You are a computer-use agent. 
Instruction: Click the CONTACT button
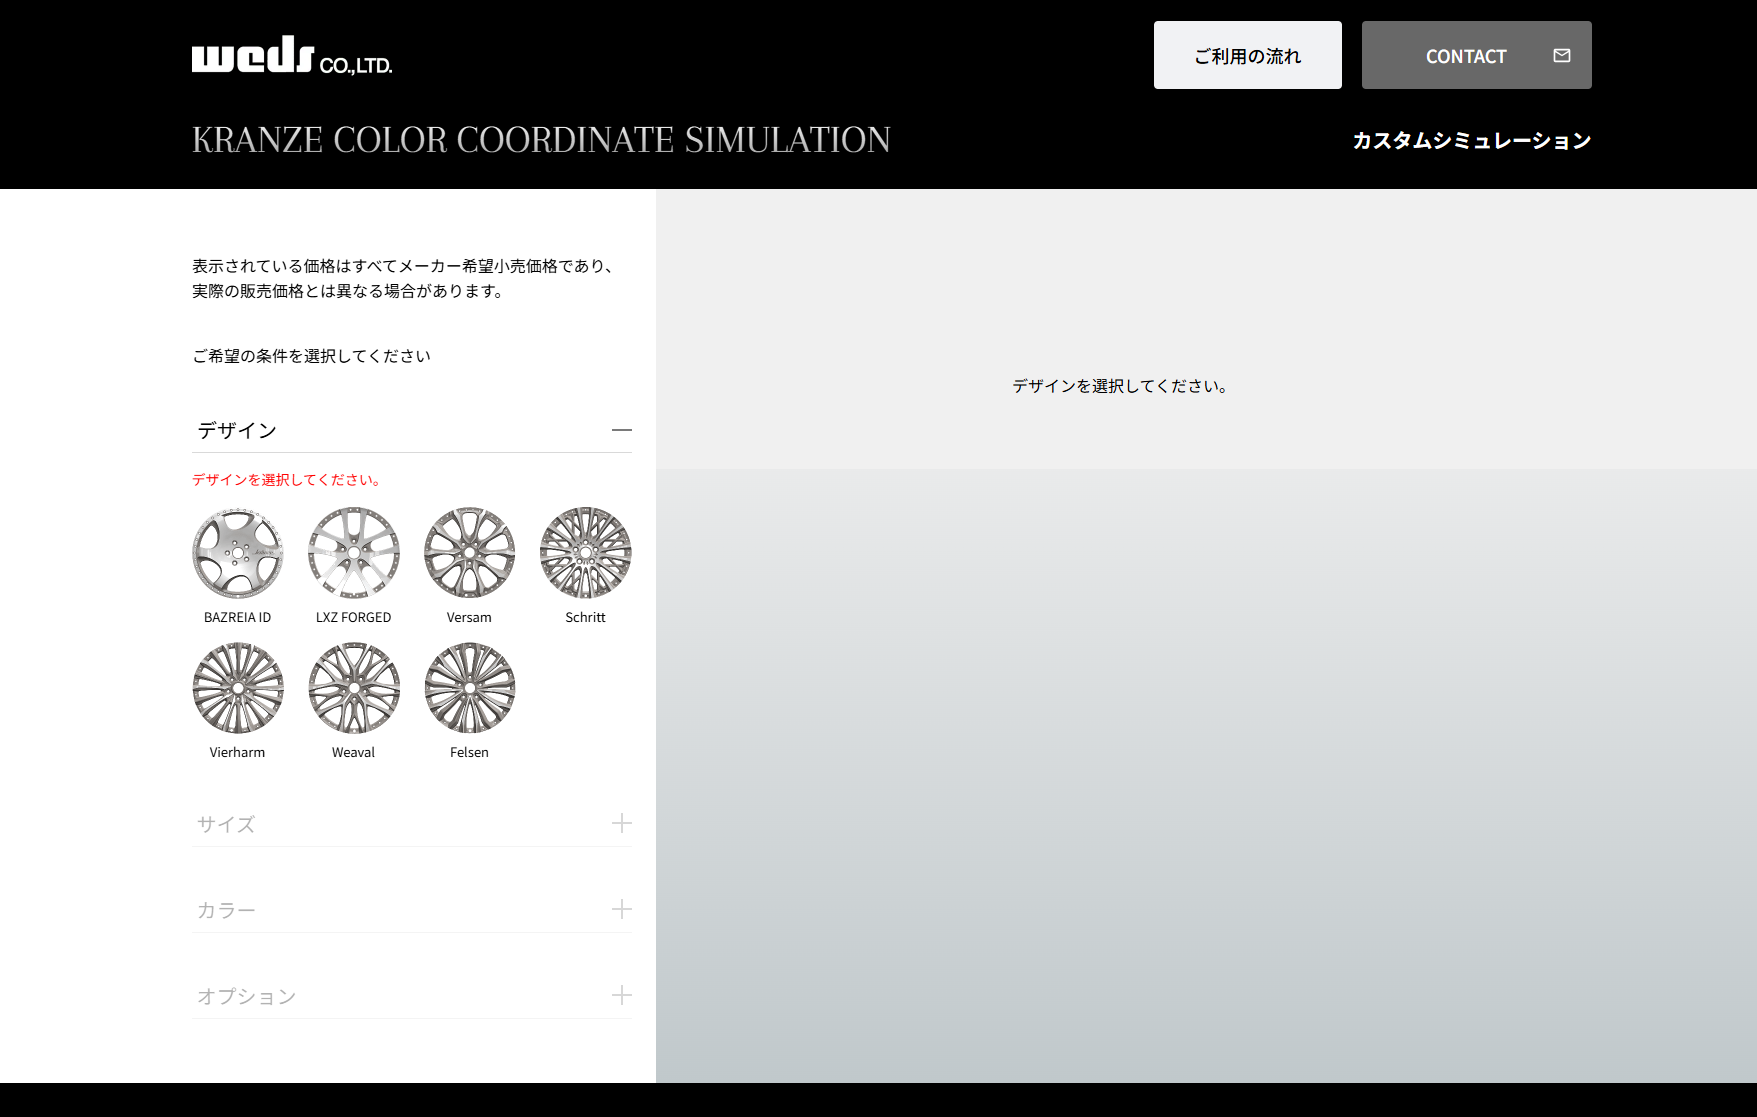click(x=1465, y=56)
